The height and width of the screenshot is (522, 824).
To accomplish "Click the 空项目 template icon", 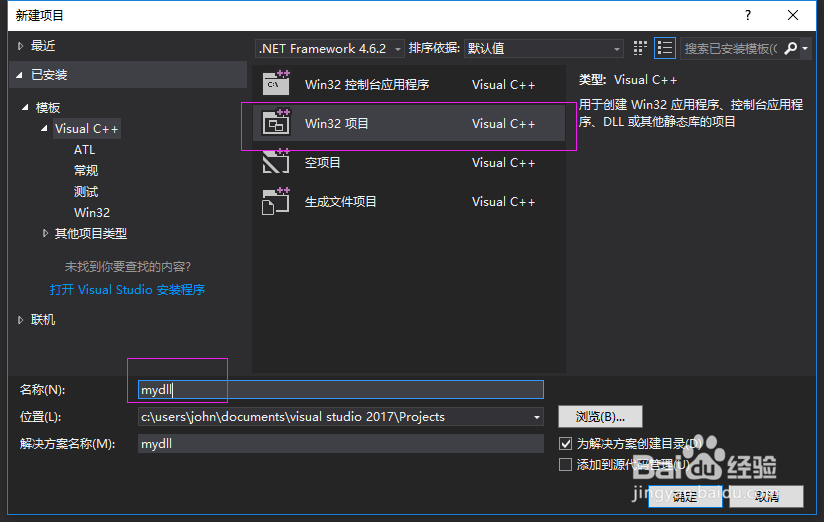I will point(276,162).
